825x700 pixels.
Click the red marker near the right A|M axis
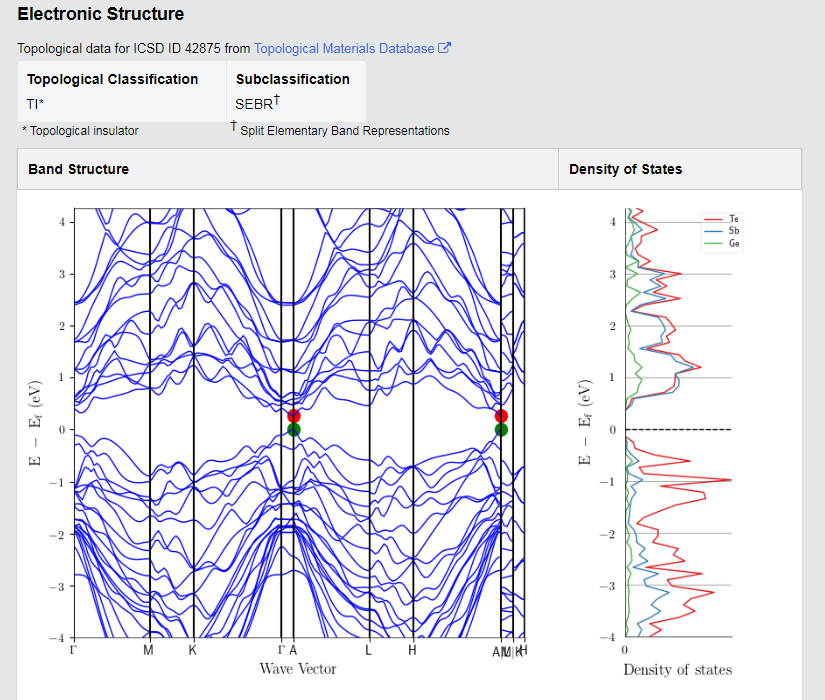click(x=501, y=416)
